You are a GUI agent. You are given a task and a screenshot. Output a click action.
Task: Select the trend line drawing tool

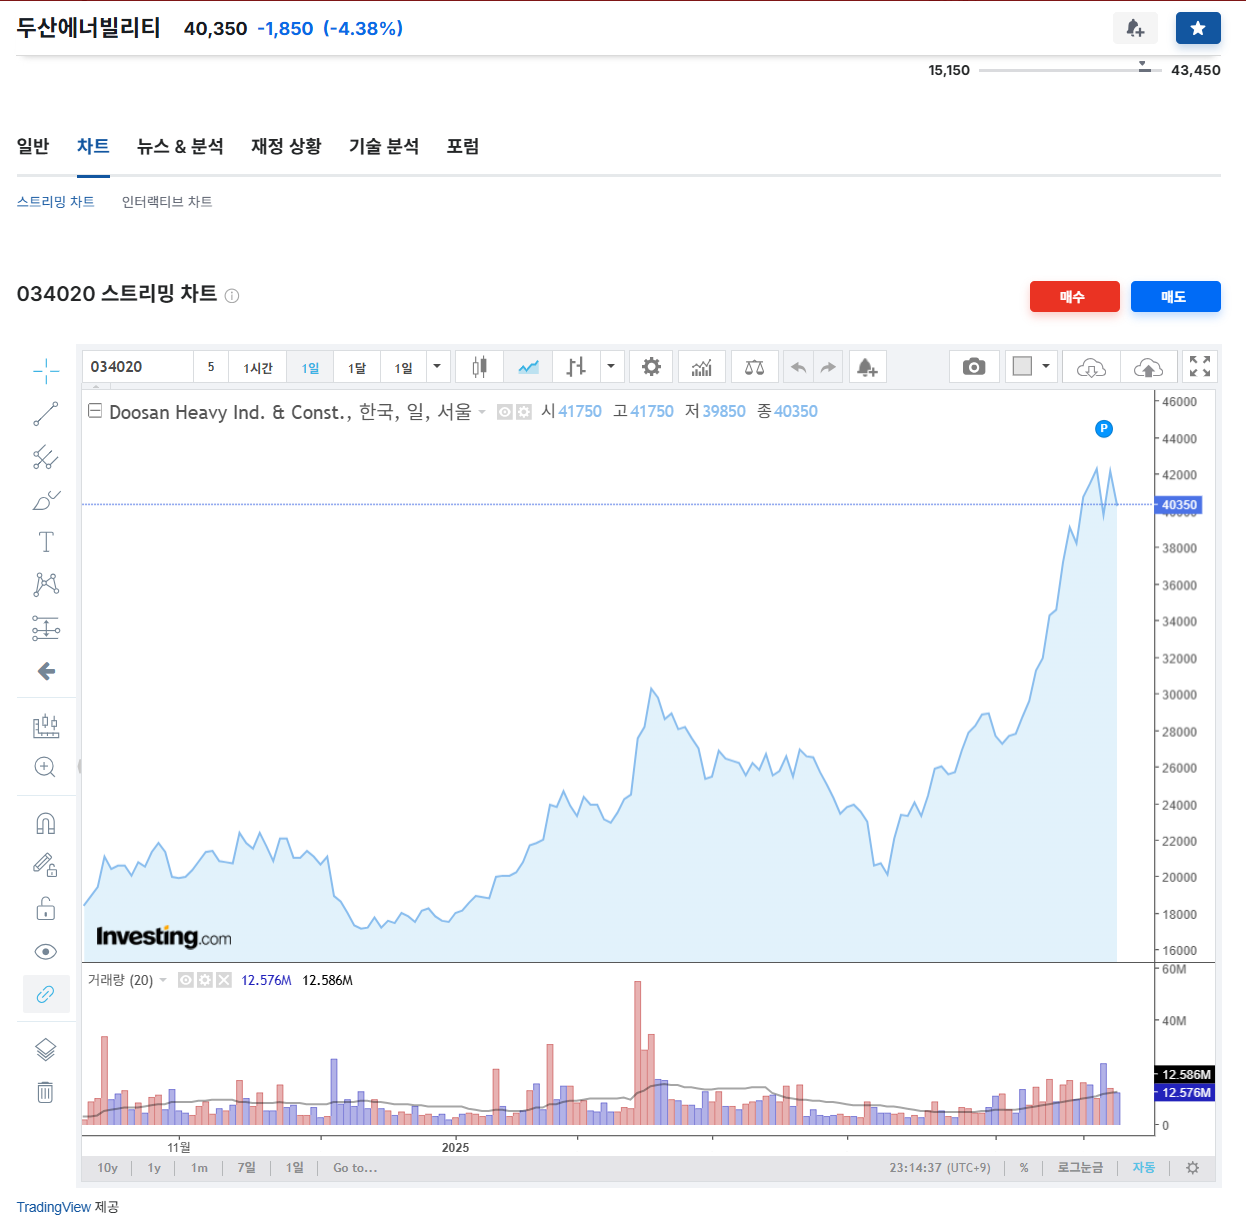(x=45, y=413)
